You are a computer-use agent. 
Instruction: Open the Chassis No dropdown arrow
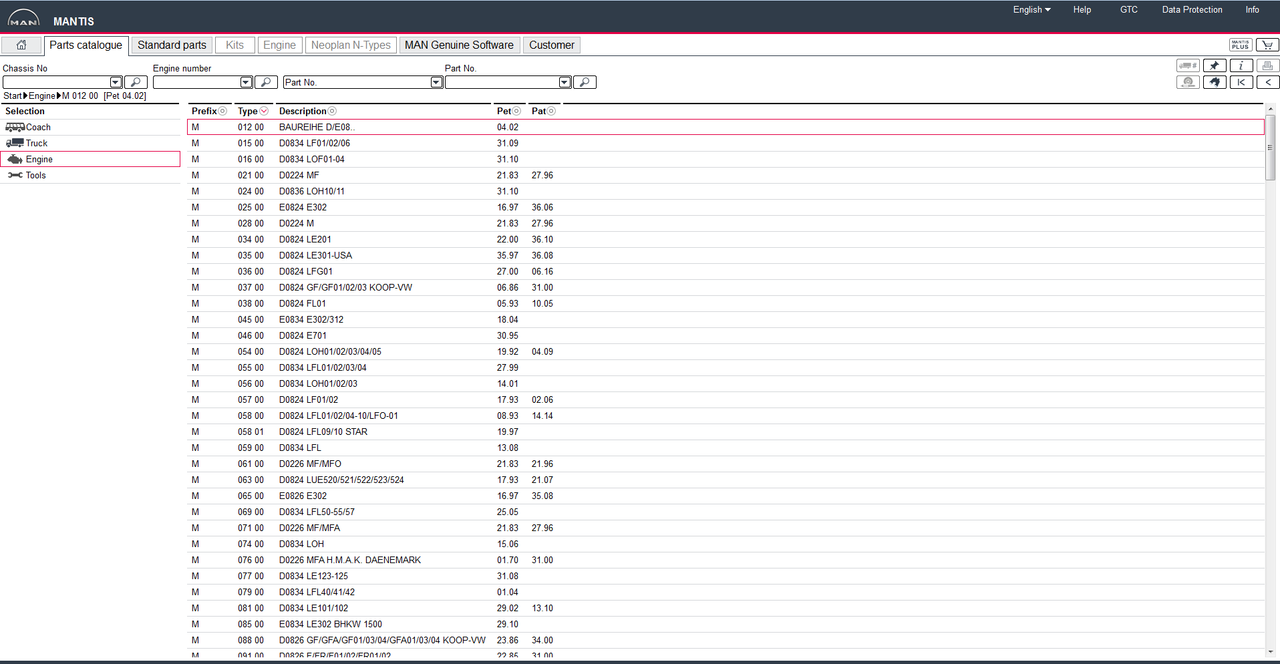click(x=116, y=82)
